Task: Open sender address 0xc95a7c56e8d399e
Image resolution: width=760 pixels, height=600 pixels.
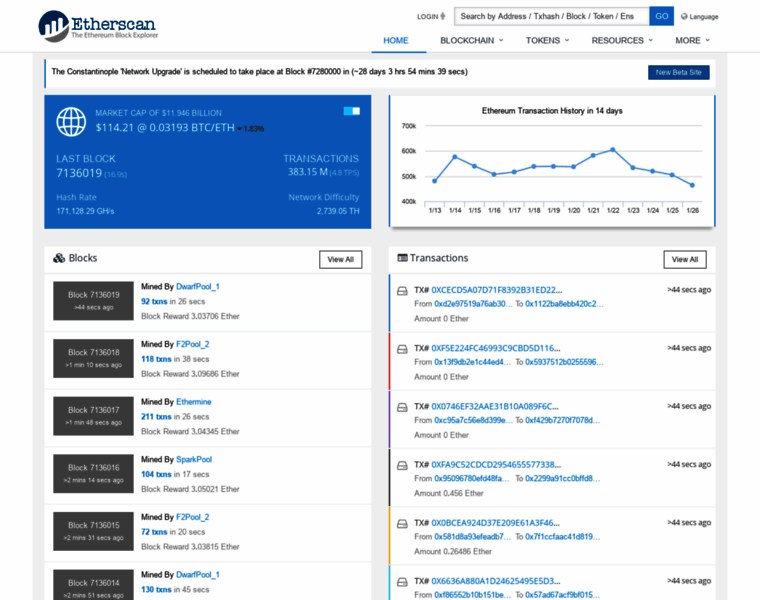Action: pyautogui.click(x=473, y=420)
